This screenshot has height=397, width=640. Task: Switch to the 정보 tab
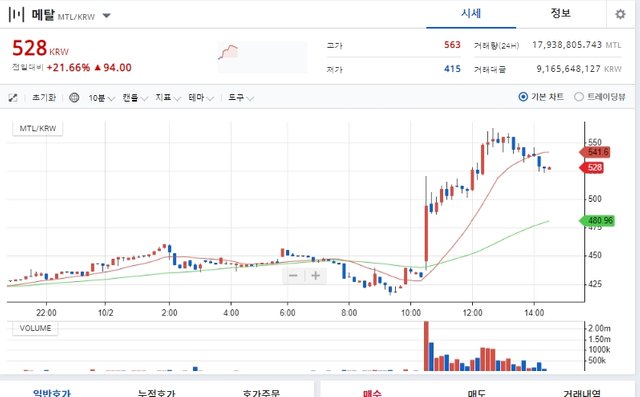pyautogui.click(x=560, y=14)
